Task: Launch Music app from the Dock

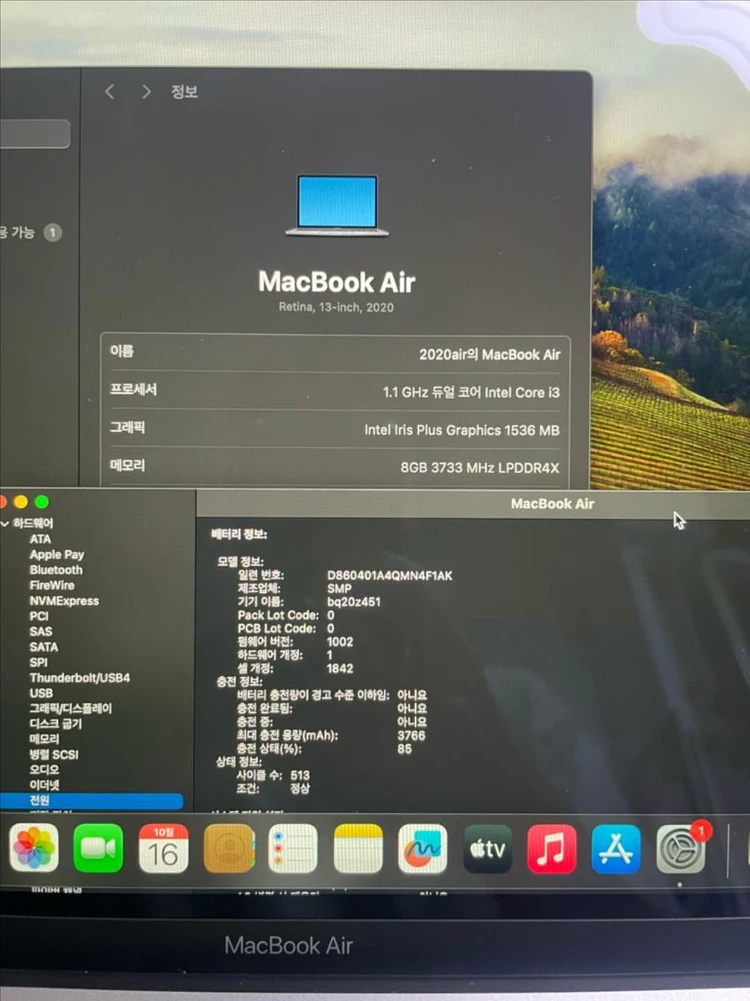Action: pos(552,848)
